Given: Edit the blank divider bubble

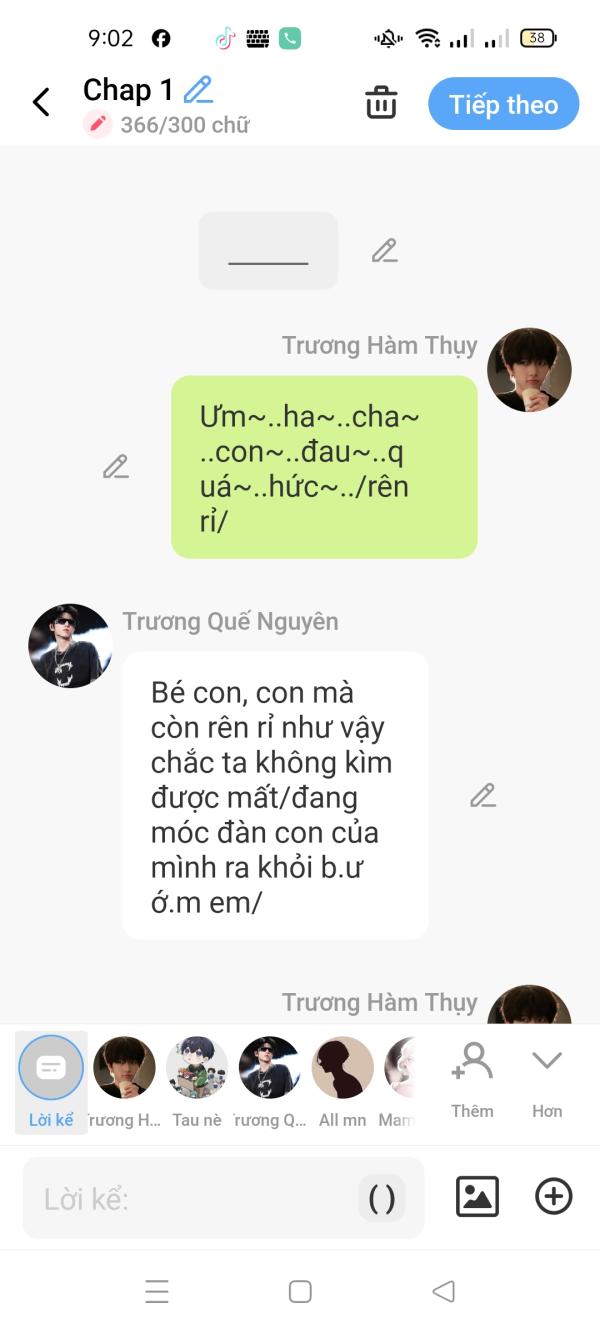Looking at the screenshot, I should click(384, 251).
